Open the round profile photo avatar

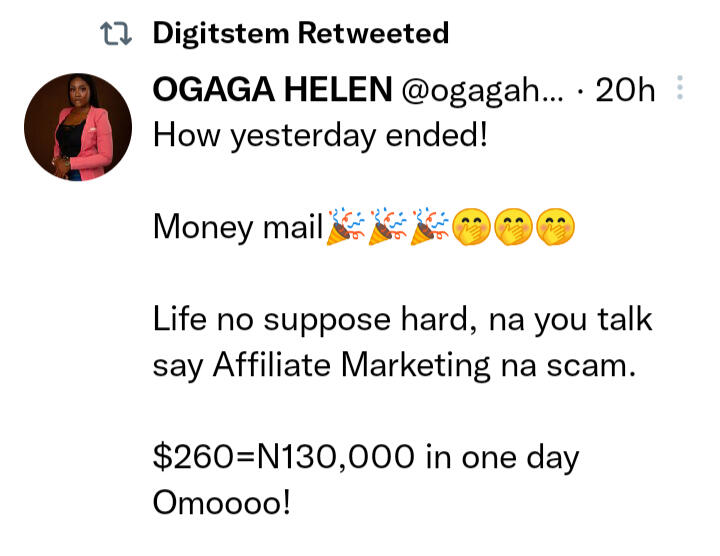(78, 127)
